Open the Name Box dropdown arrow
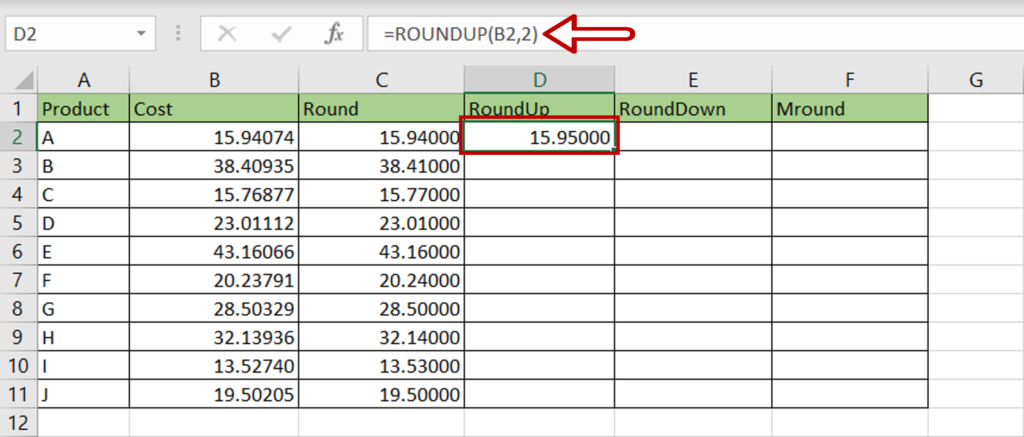 point(141,34)
